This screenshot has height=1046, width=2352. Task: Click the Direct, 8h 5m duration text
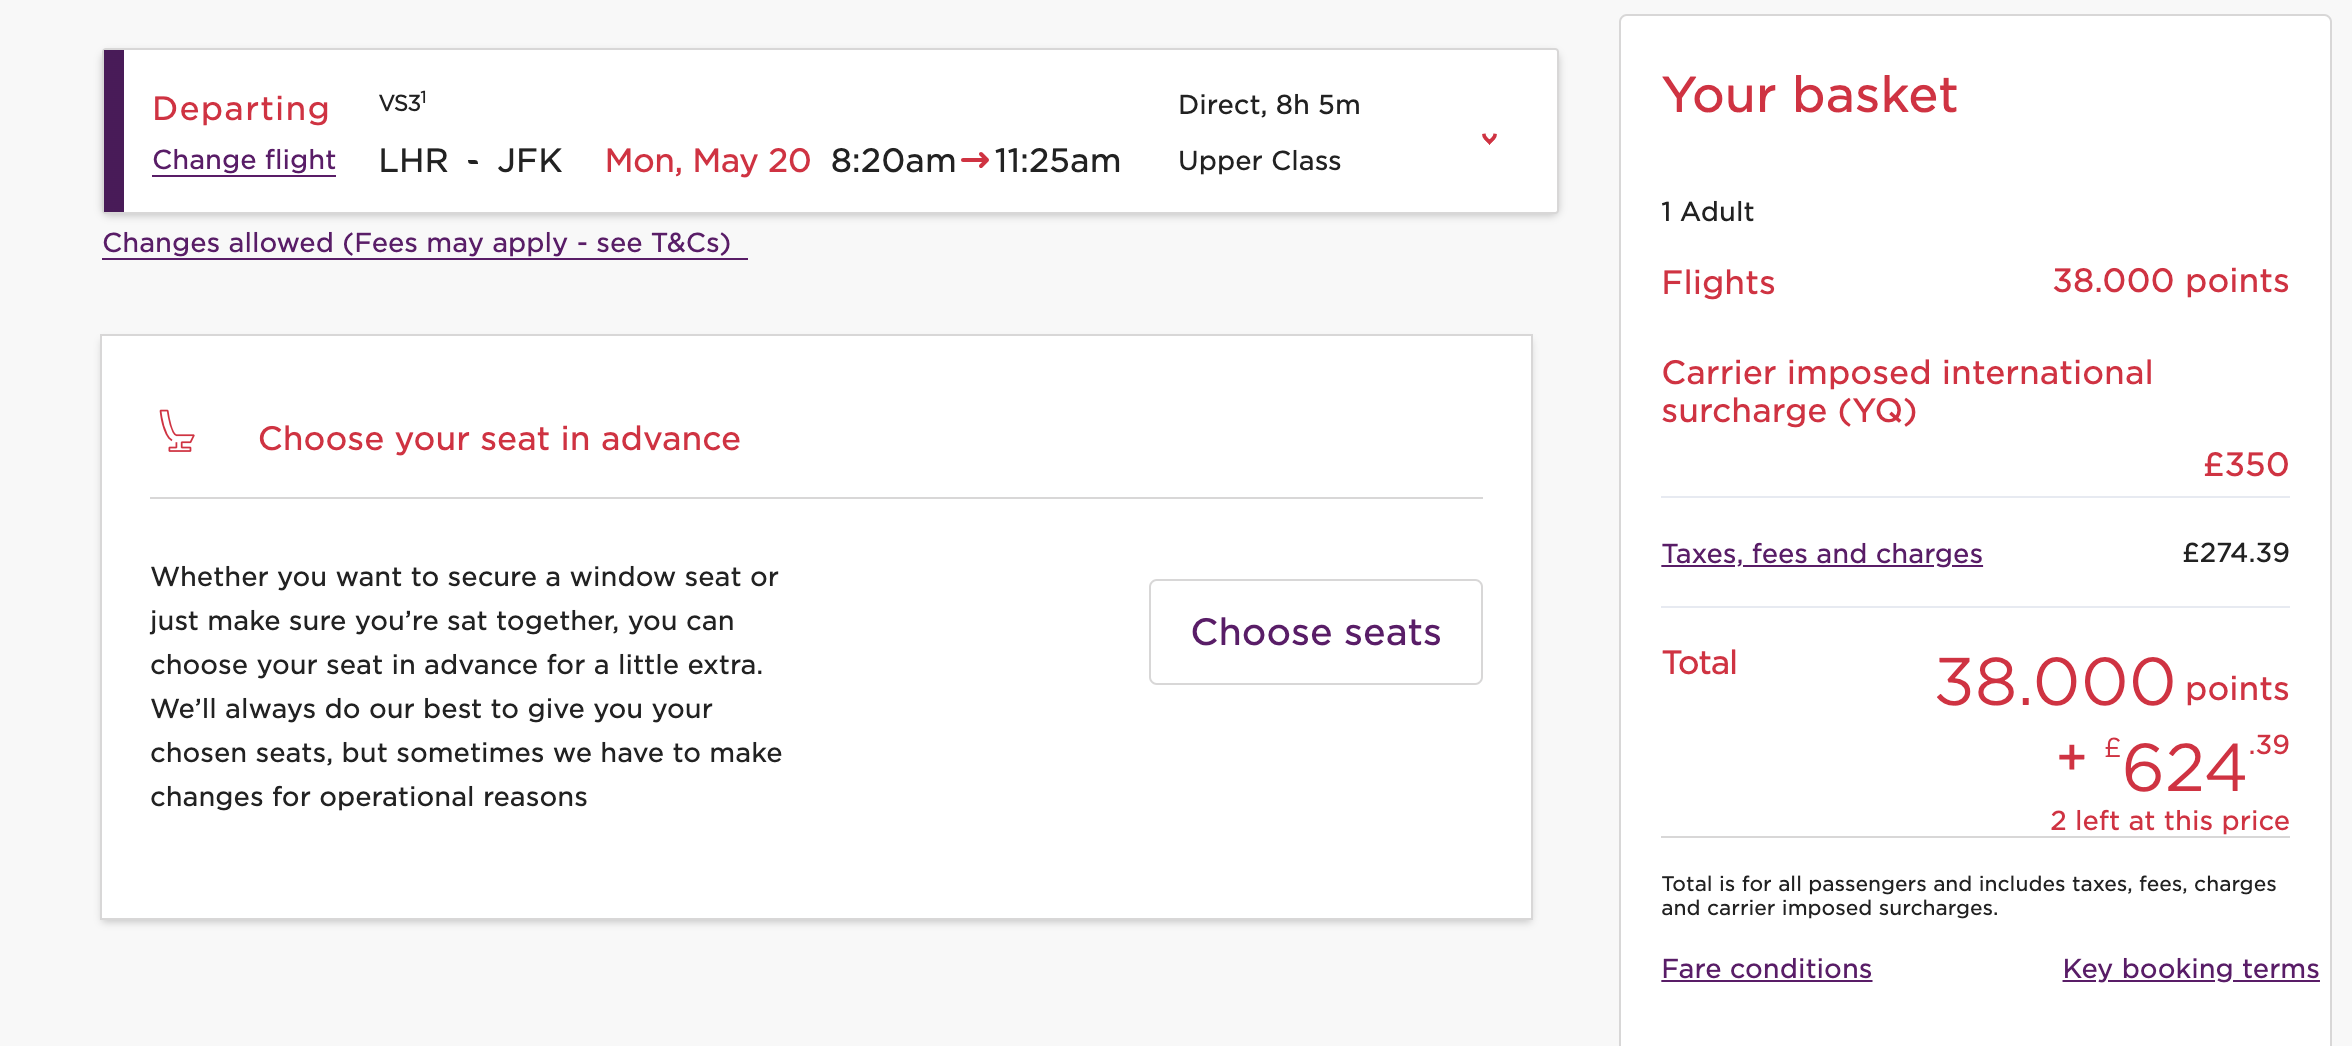[1269, 105]
